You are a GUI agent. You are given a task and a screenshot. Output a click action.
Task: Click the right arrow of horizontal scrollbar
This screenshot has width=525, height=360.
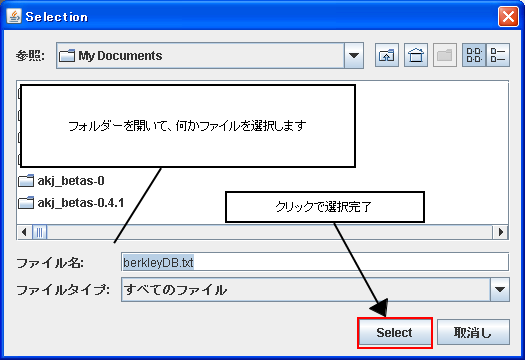coord(501,232)
